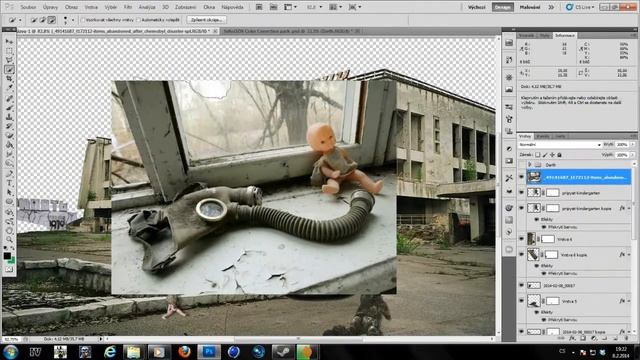Select the Eyedropper tool
The height and width of the screenshot is (360, 640).
(x=9, y=88)
